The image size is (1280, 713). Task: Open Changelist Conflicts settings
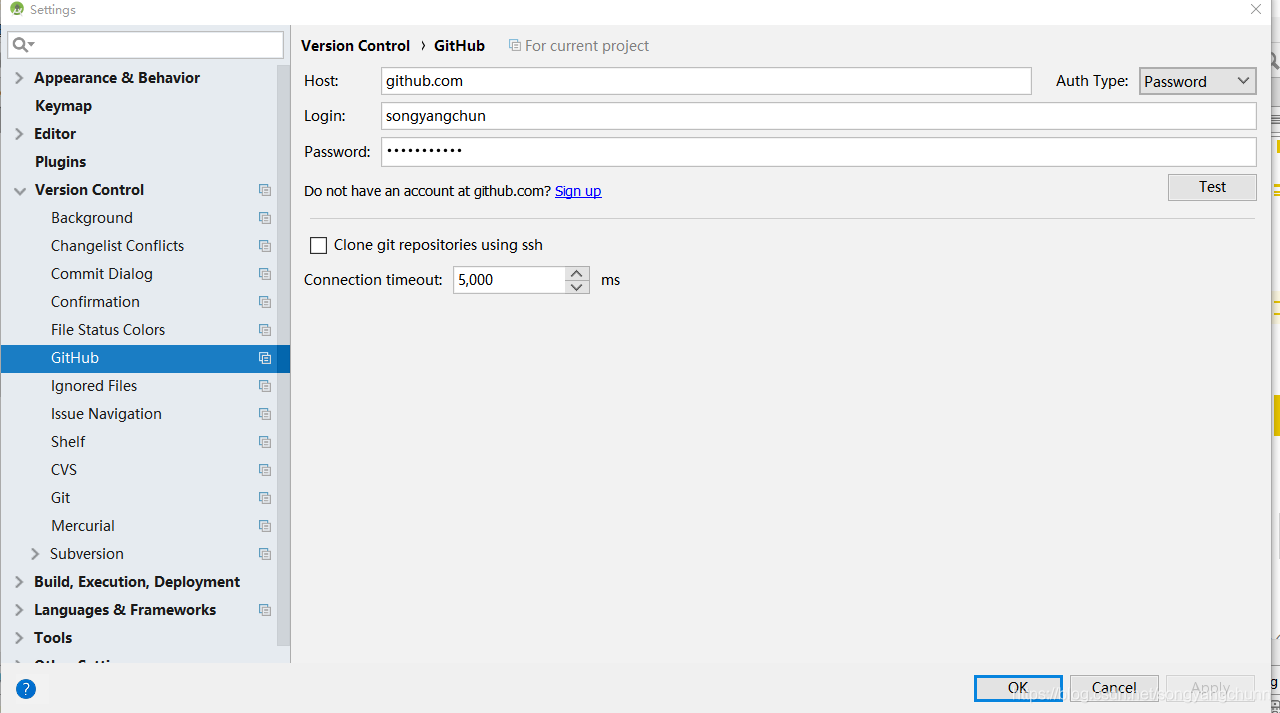coord(117,246)
